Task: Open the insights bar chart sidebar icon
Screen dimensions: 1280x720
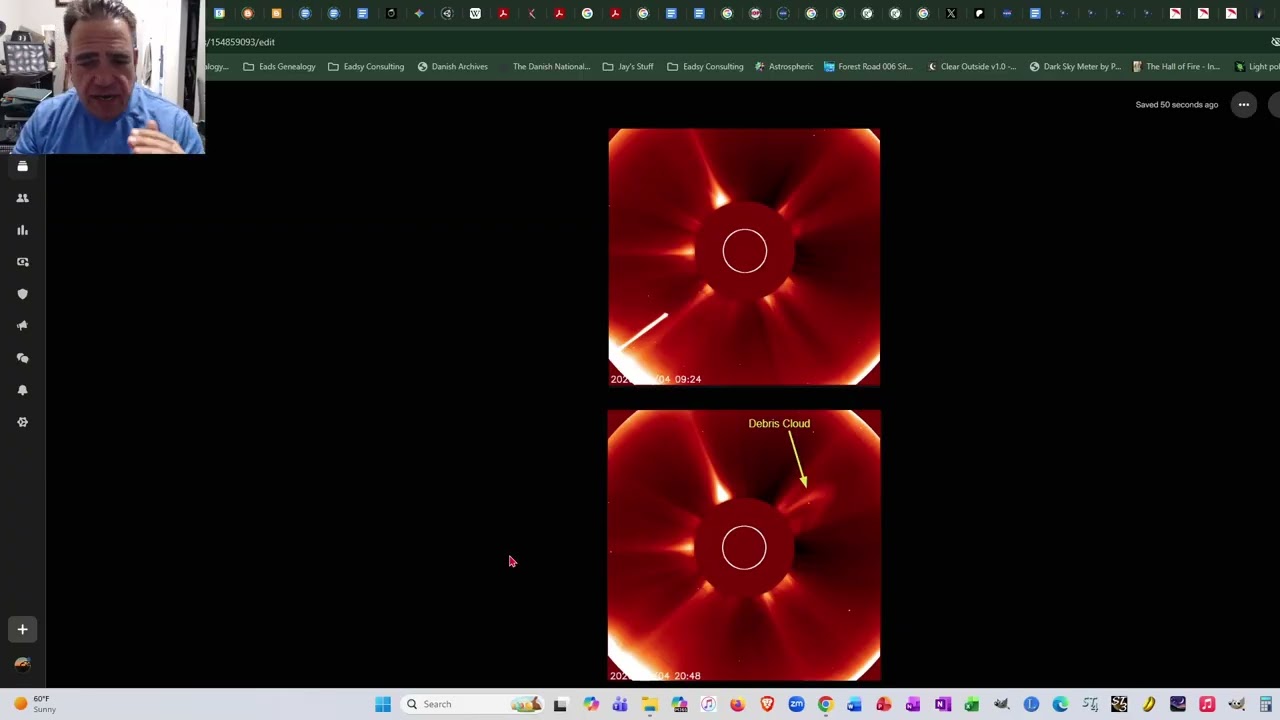Action: (22, 230)
